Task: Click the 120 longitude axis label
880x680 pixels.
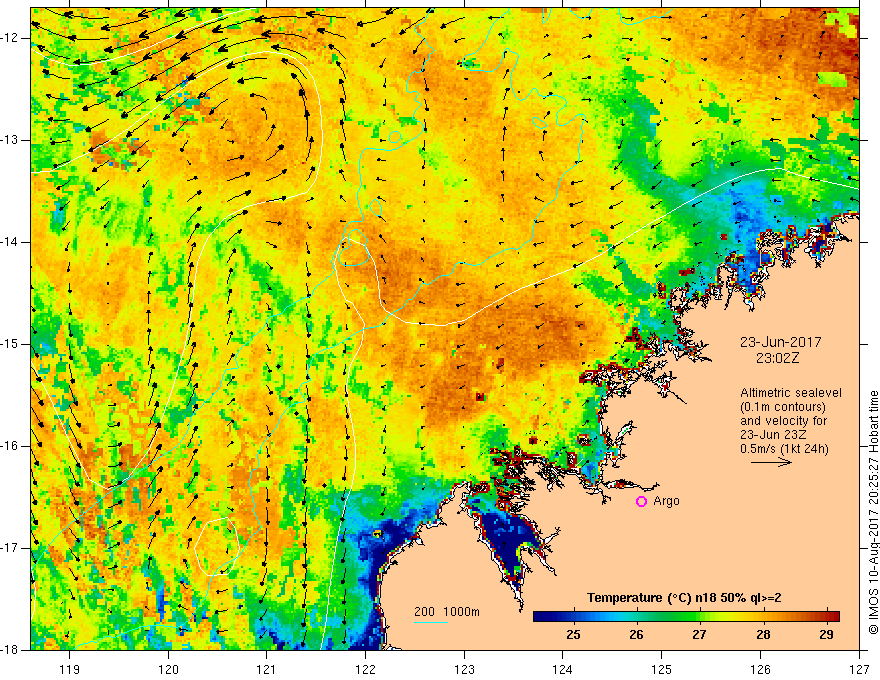Action: coord(168,669)
